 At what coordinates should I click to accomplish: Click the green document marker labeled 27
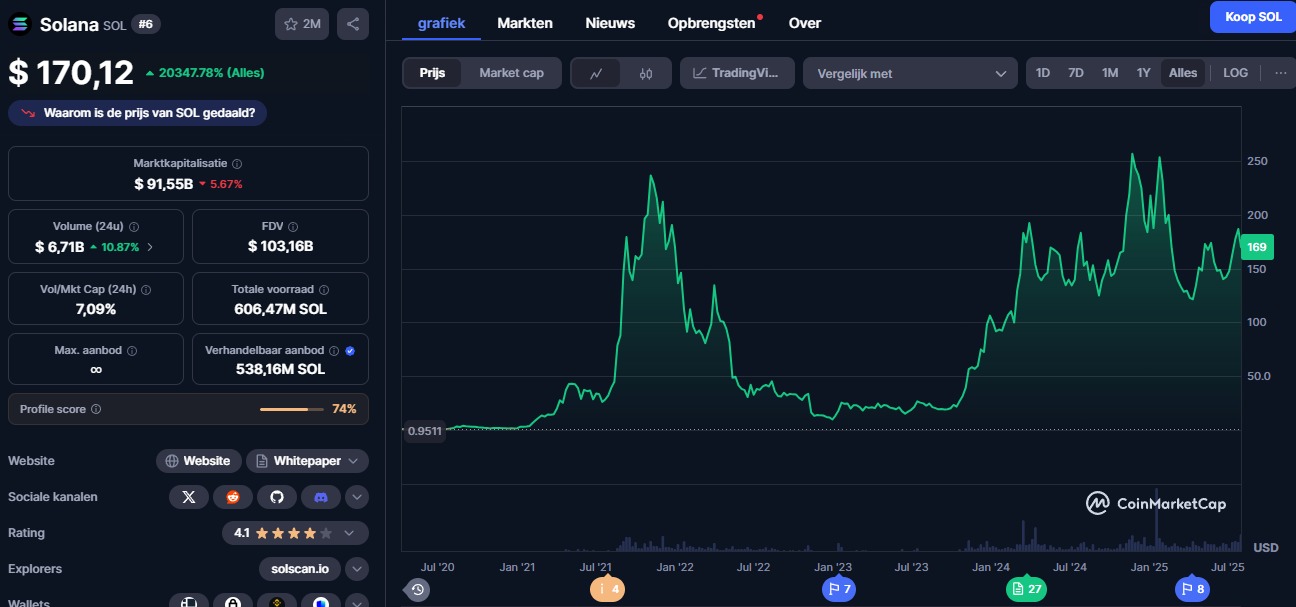[x=1027, y=590]
